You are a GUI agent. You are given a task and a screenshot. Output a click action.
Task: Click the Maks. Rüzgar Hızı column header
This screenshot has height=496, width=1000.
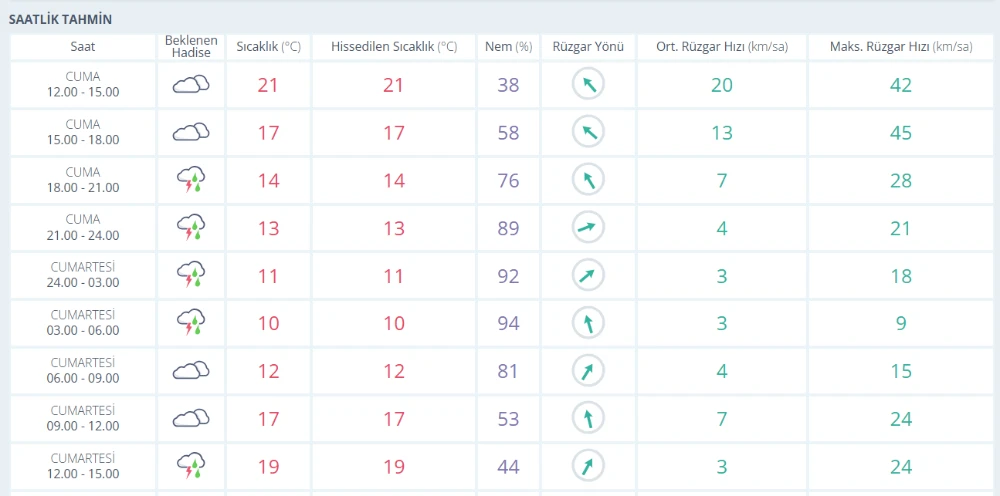pyautogui.click(x=901, y=47)
